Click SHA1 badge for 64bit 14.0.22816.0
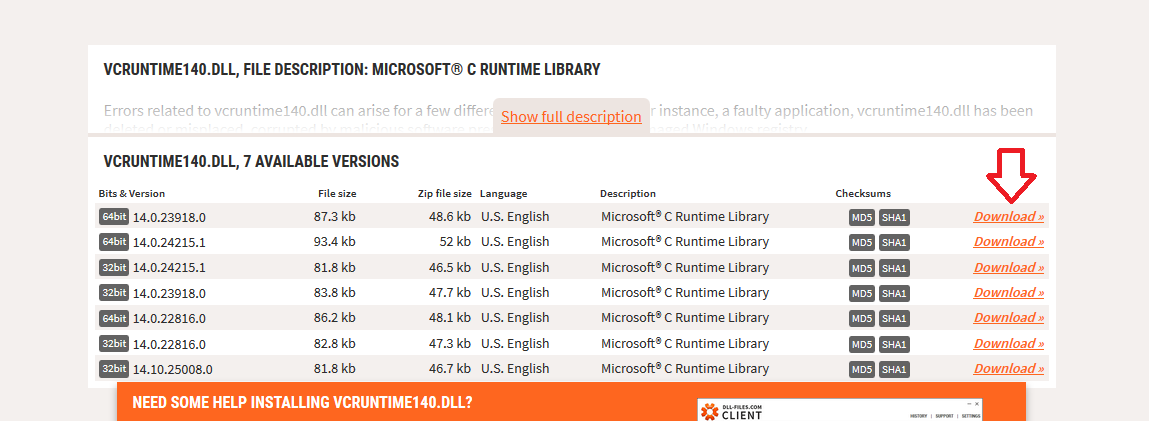The image size is (1149, 421). tap(894, 318)
